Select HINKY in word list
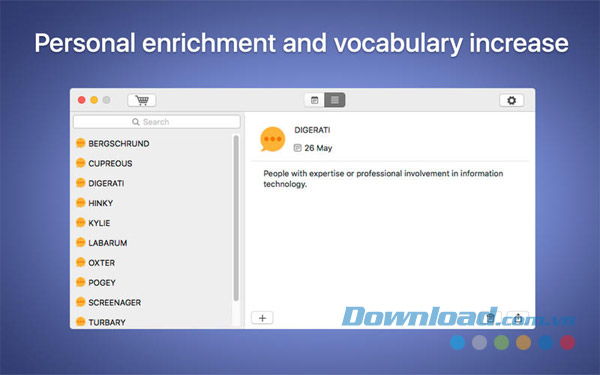The image size is (600, 375). click(100, 203)
